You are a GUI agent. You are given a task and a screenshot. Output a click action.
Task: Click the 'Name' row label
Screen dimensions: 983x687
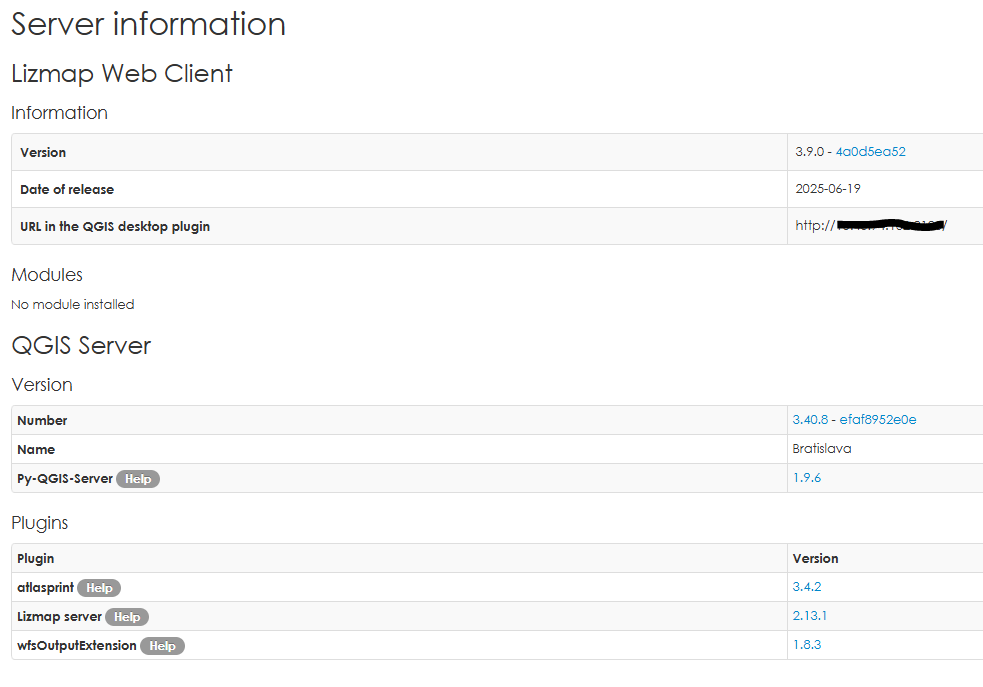click(x=36, y=449)
